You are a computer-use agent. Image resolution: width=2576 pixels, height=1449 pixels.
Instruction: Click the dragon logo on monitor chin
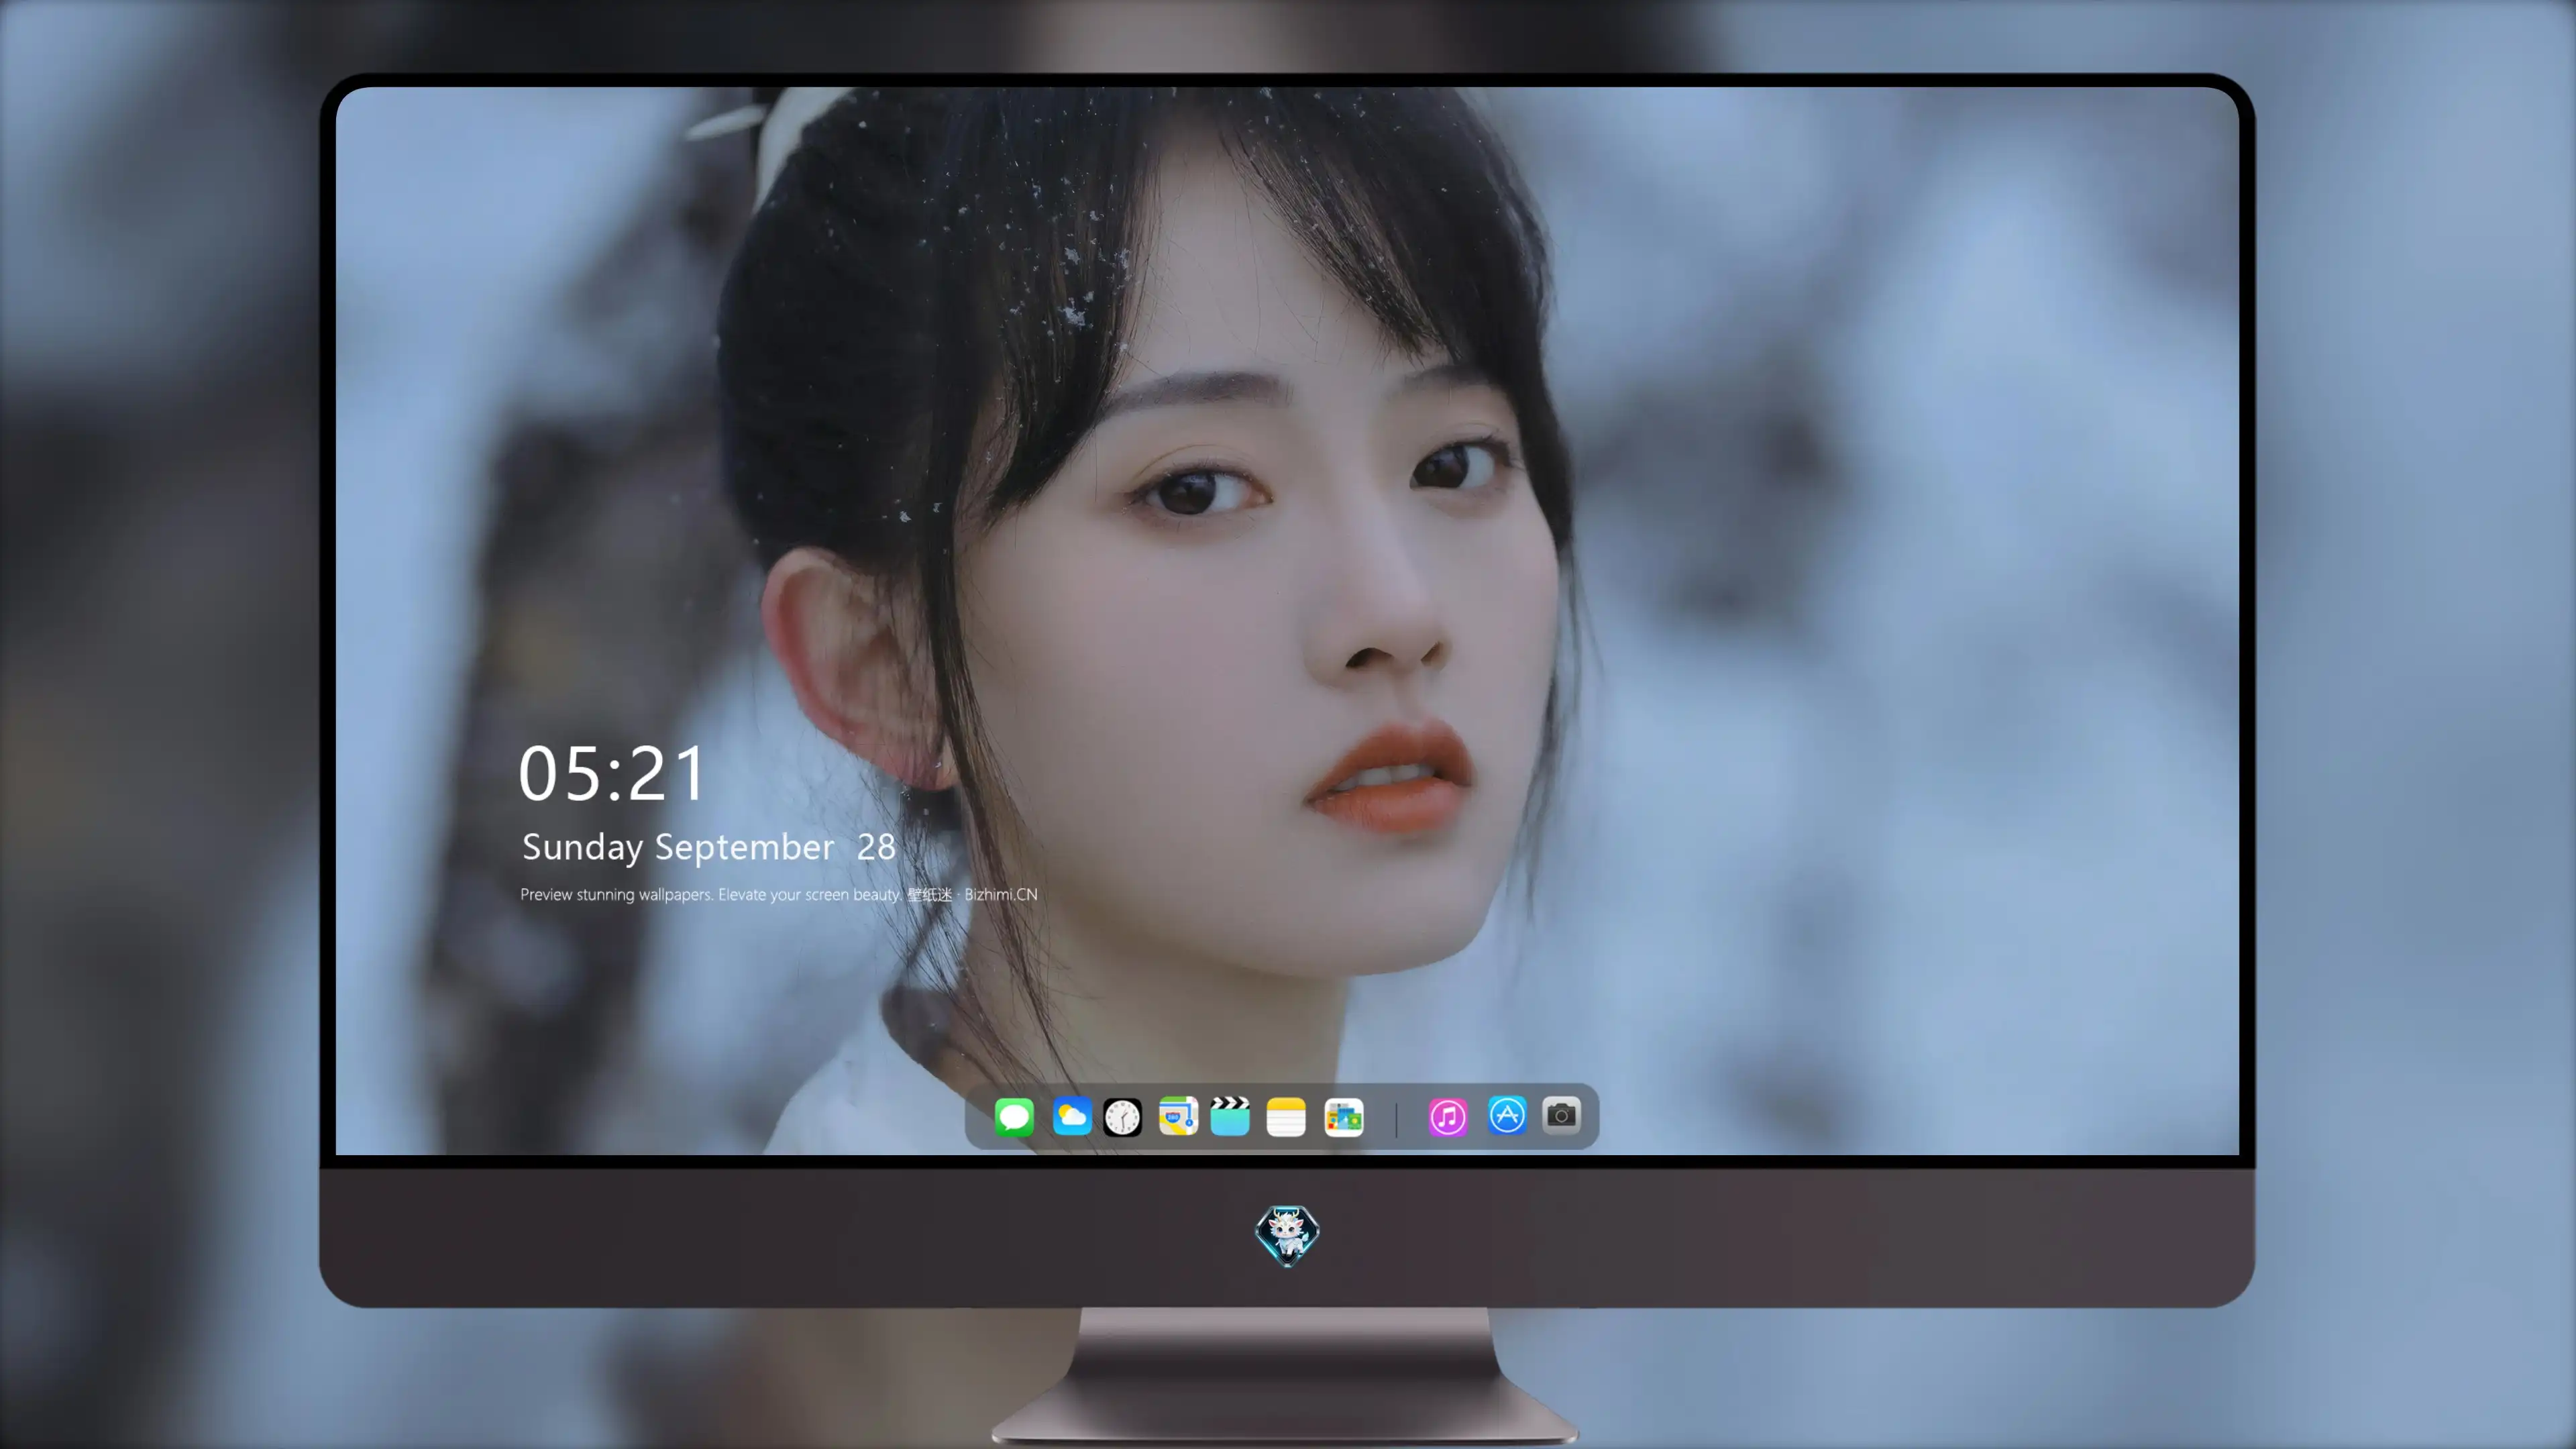(1287, 1235)
